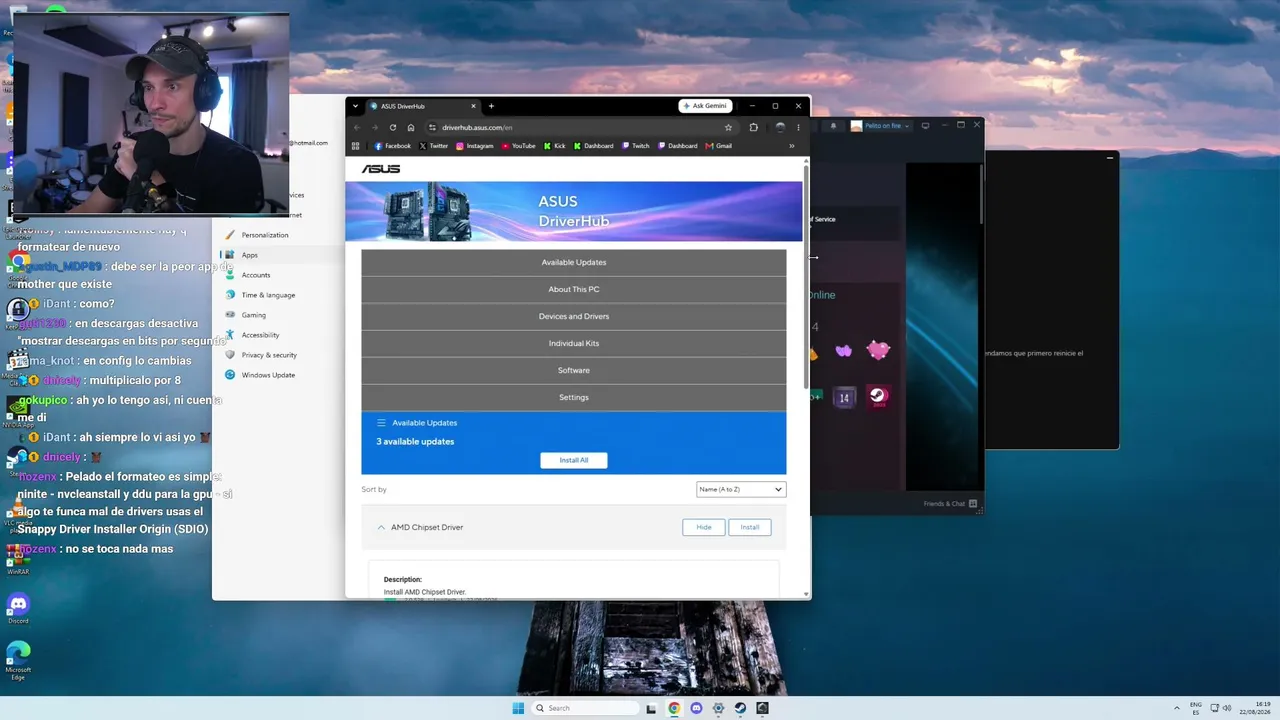The width and height of the screenshot is (1280, 720).
Task: Open Accessibility in Windows Settings
Action: (260, 335)
